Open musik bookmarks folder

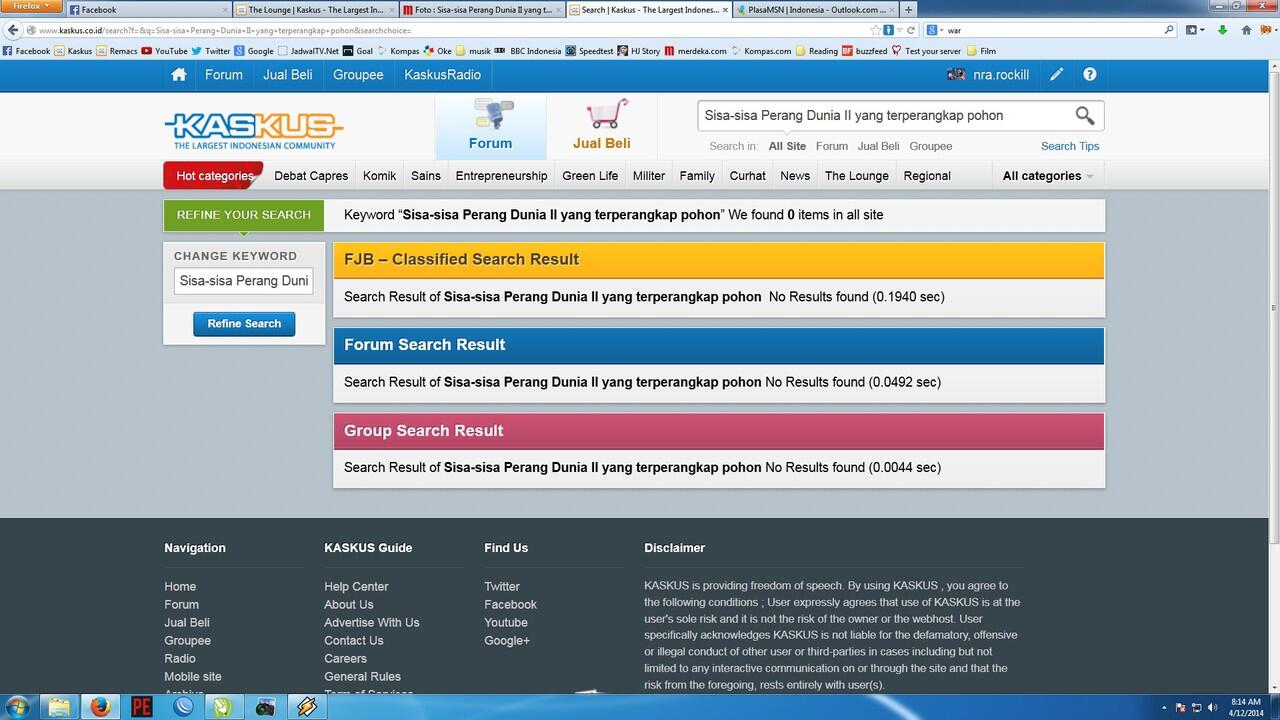[x=472, y=51]
